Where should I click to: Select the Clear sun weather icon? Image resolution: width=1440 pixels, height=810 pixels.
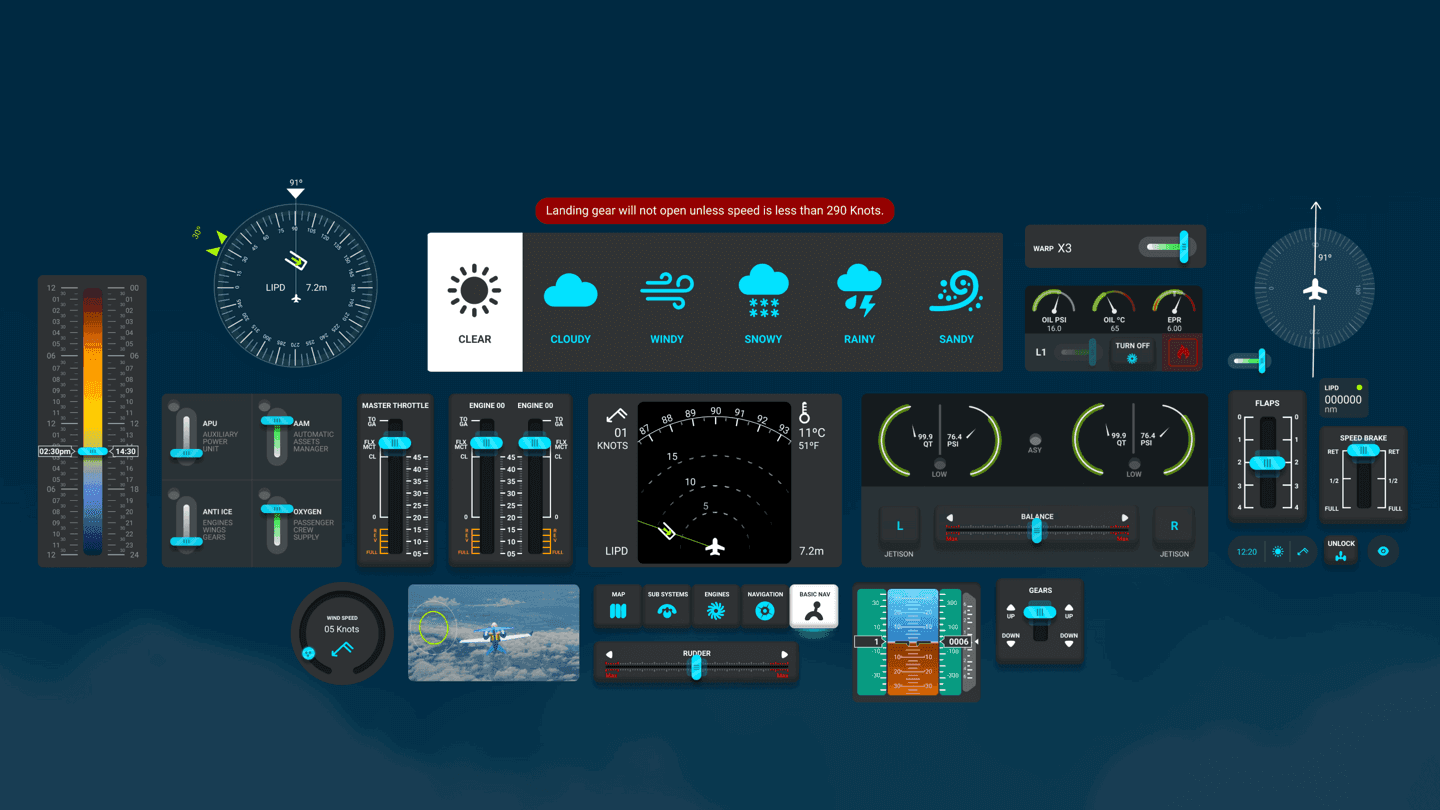click(x=474, y=291)
